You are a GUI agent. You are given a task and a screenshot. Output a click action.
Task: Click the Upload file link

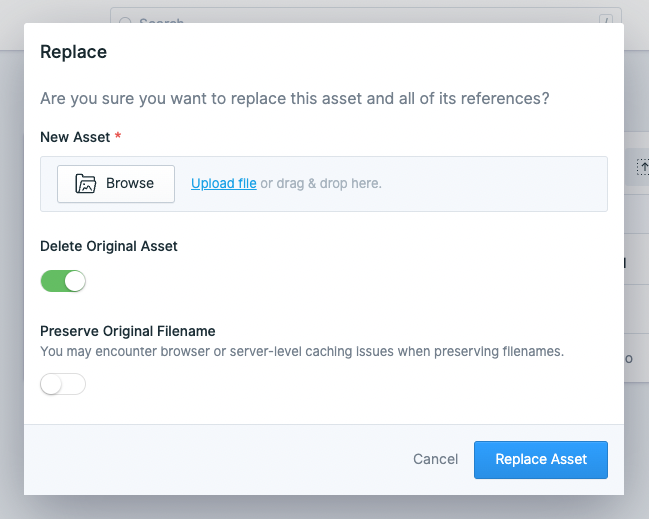coord(224,184)
